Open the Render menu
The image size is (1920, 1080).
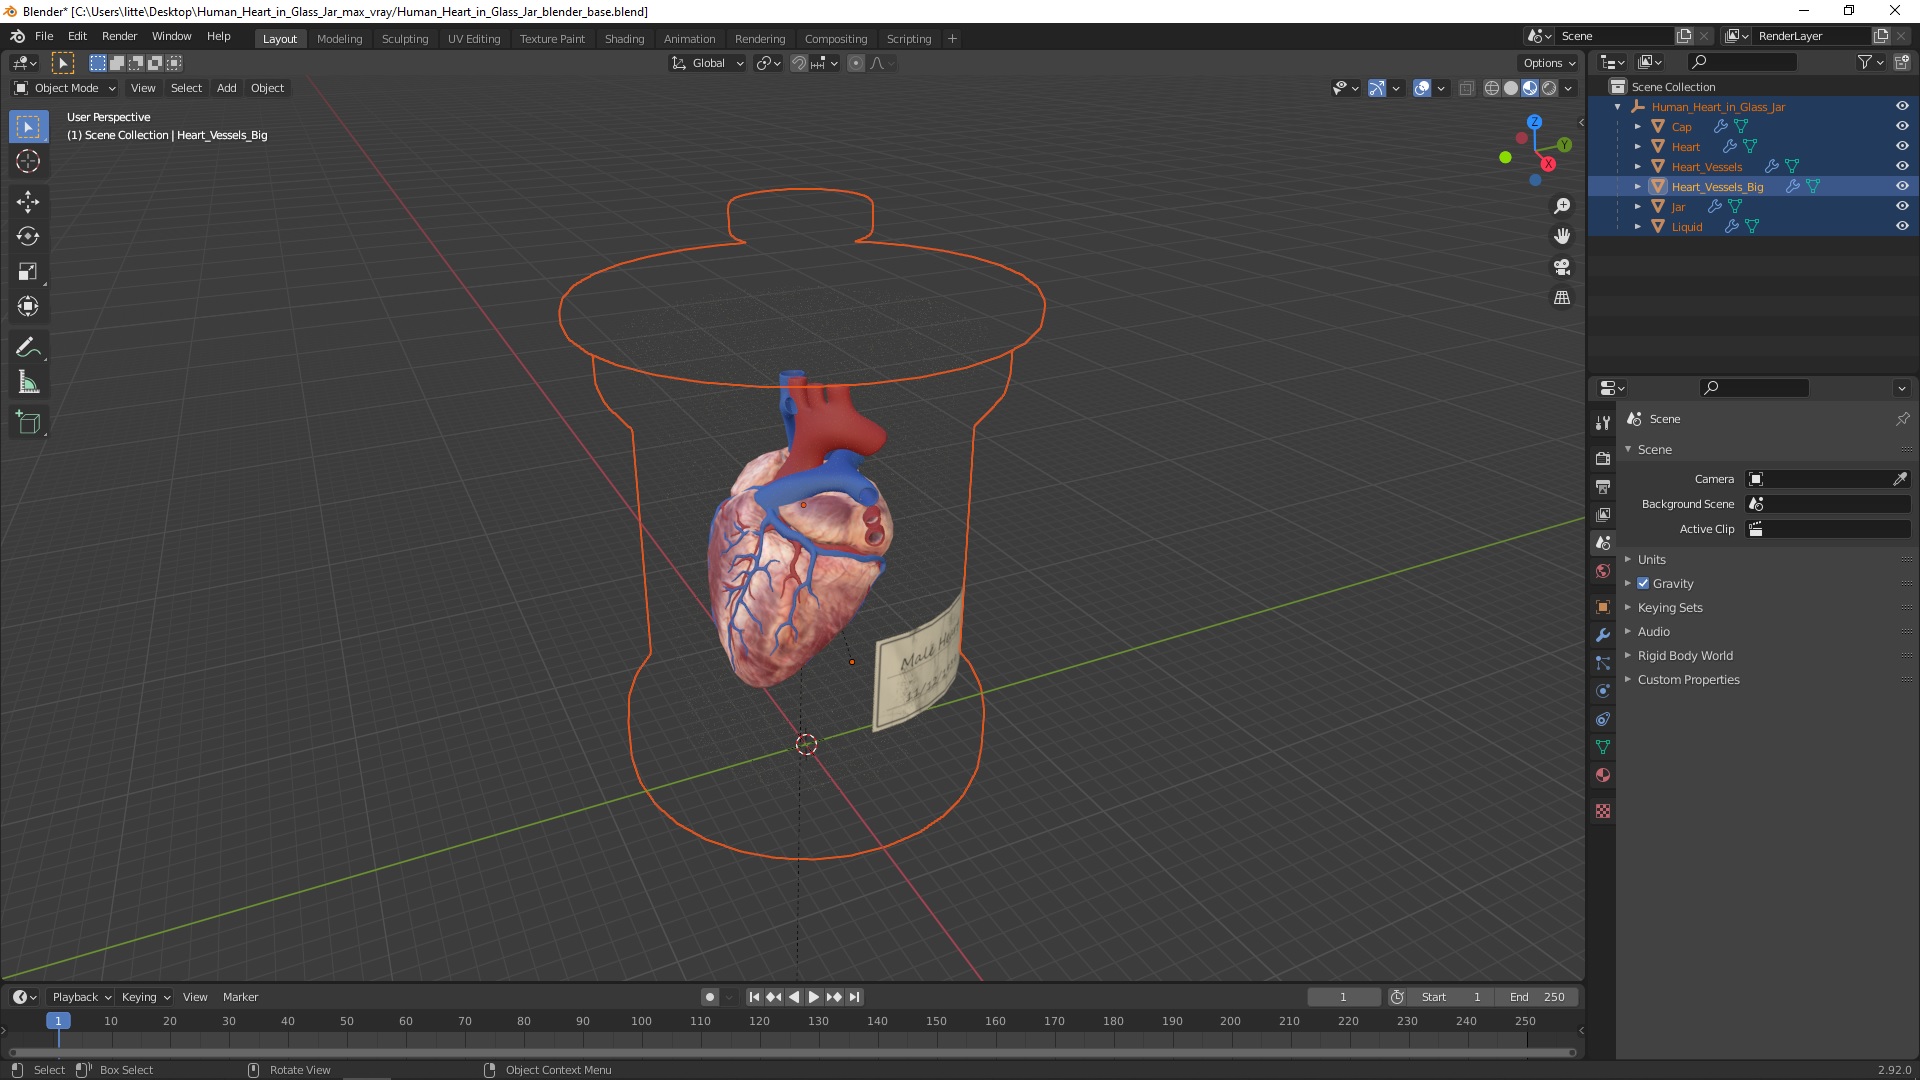[x=119, y=36]
